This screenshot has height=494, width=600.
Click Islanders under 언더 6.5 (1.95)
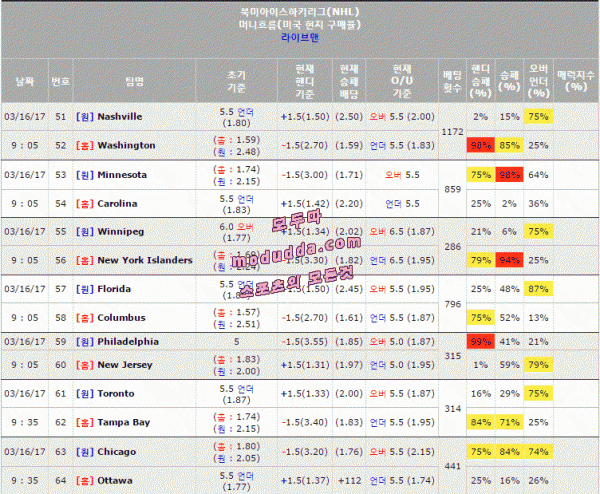click(x=402, y=260)
